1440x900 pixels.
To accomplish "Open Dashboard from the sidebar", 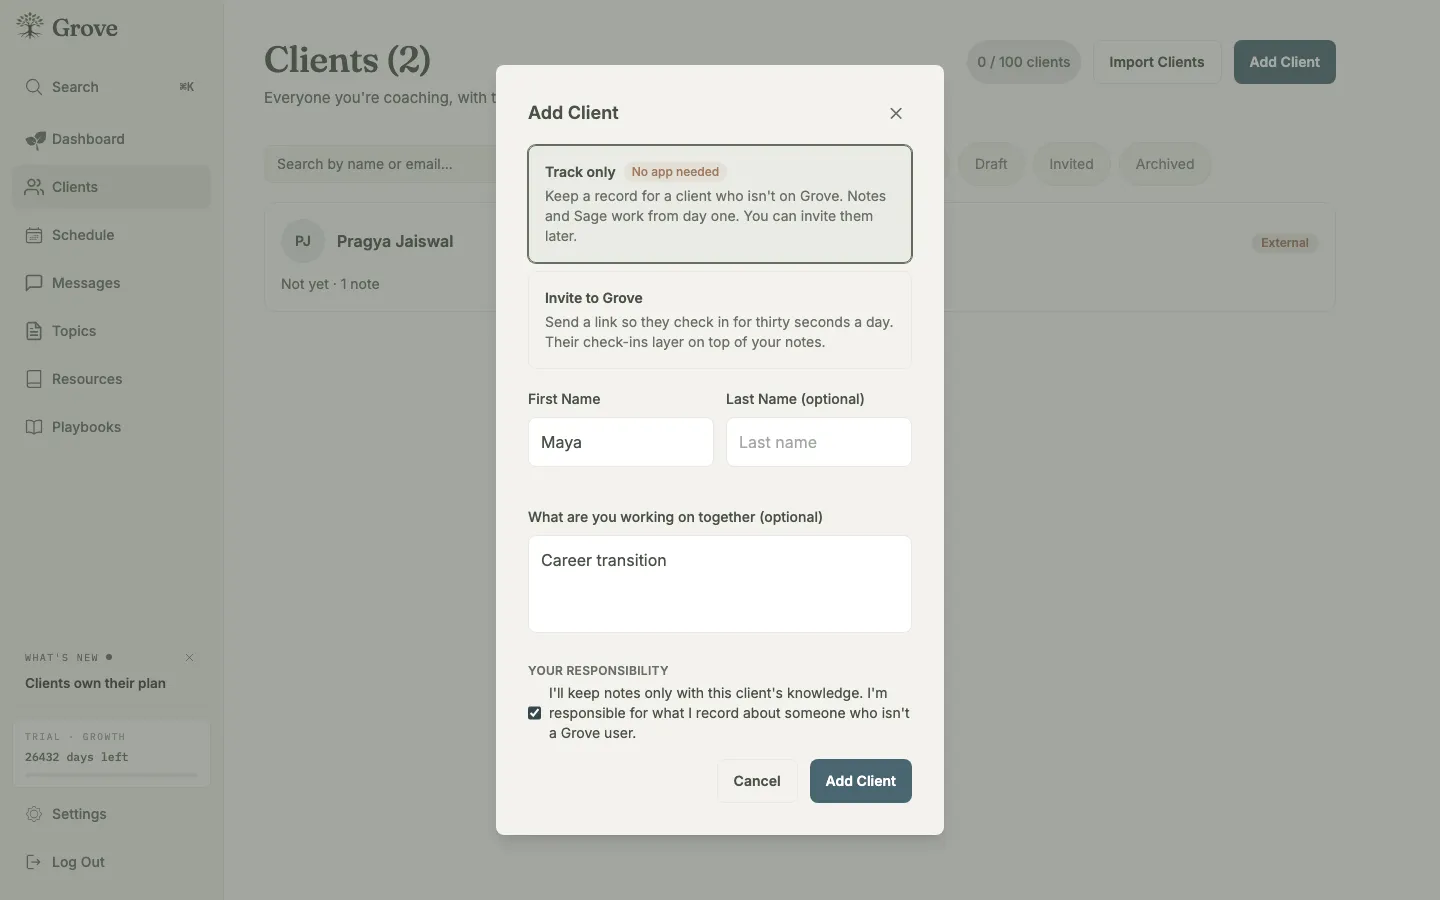I will tap(112, 139).
